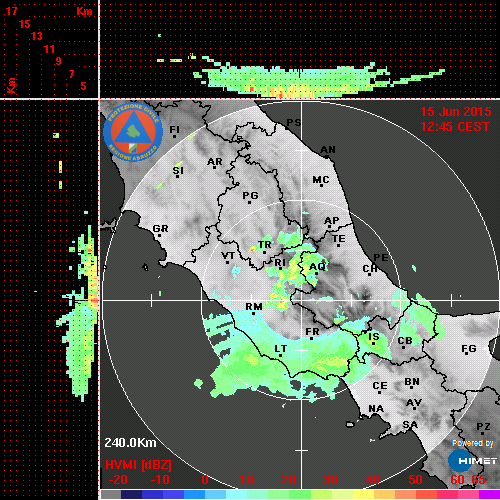Click the HVMI [dBZ] legend title
The width and height of the screenshot is (500, 500).
tap(138, 465)
